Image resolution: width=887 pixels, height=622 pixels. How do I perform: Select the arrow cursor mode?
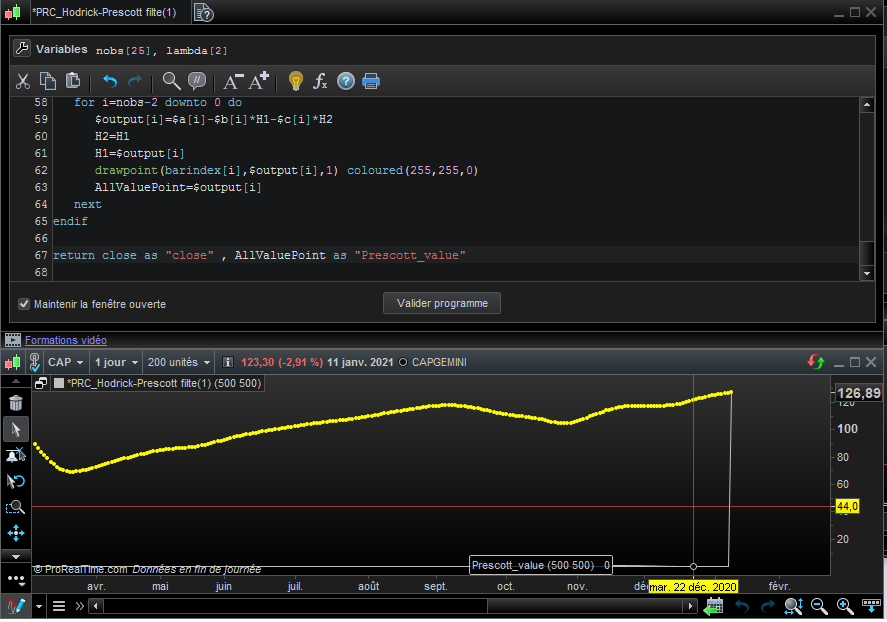[x=16, y=429]
